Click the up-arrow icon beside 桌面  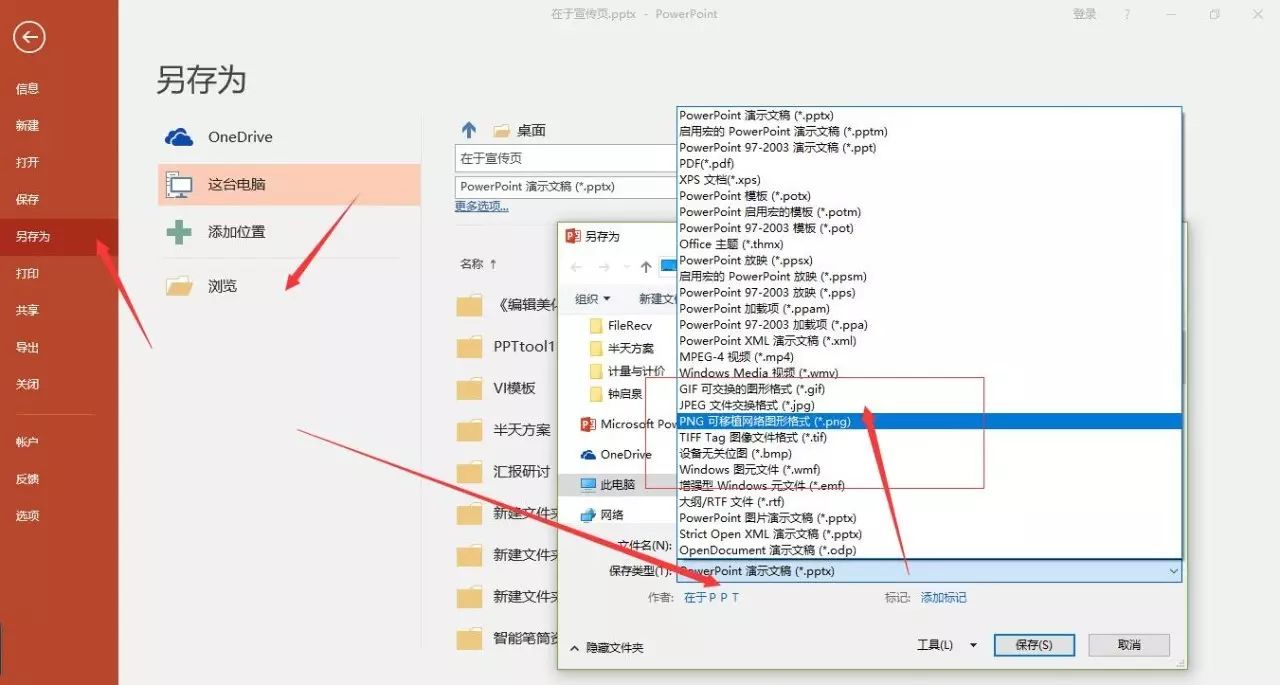(x=468, y=130)
